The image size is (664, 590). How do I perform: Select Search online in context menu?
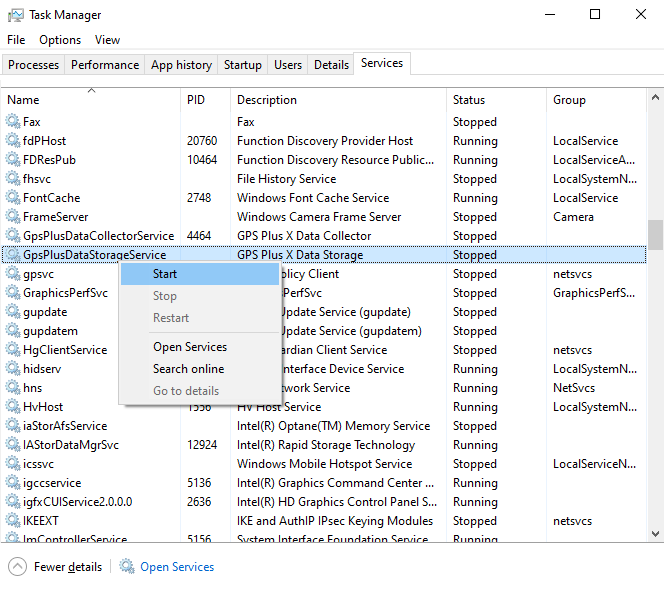pos(188,369)
